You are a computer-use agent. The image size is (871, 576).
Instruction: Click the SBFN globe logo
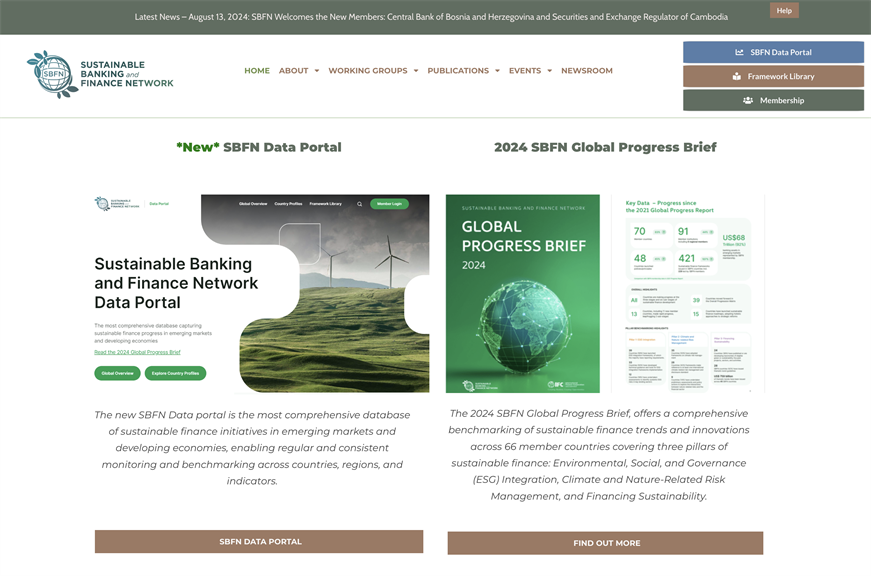click(x=52, y=74)
